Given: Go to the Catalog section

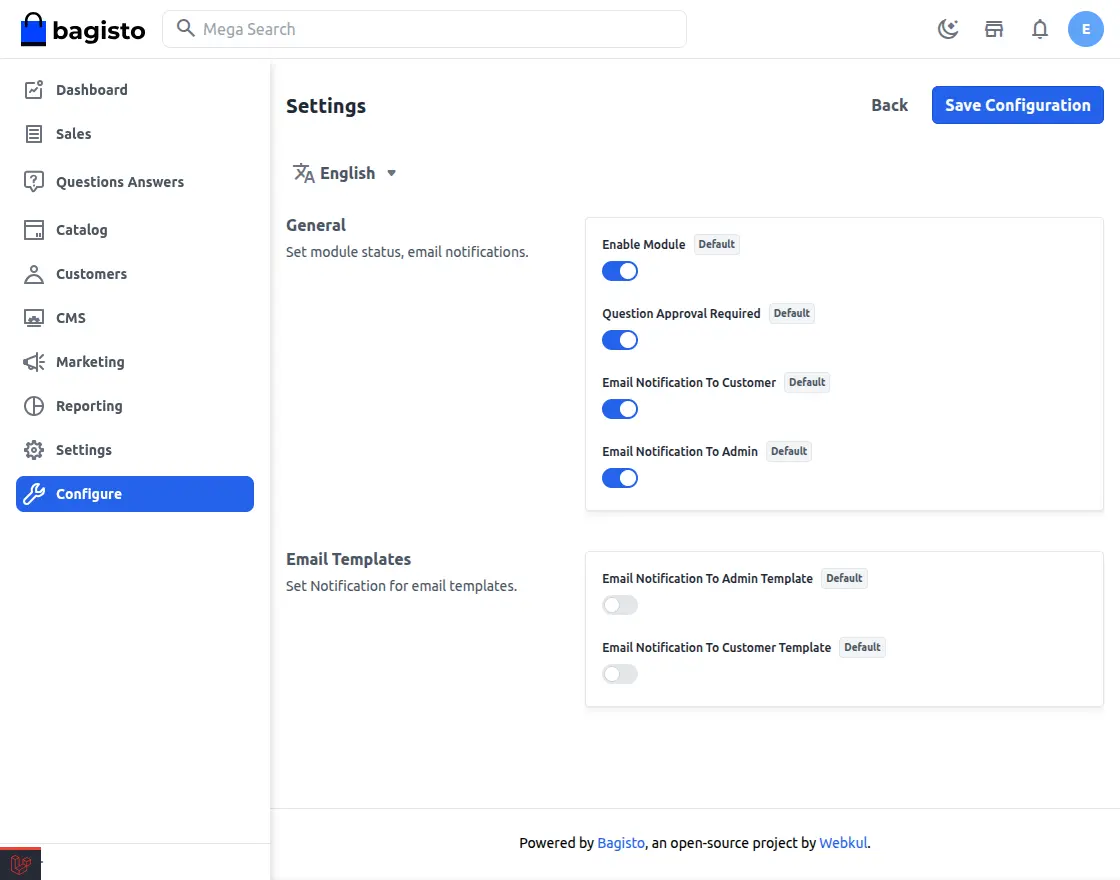Looking at the screenshot, I should click(81, 230).
